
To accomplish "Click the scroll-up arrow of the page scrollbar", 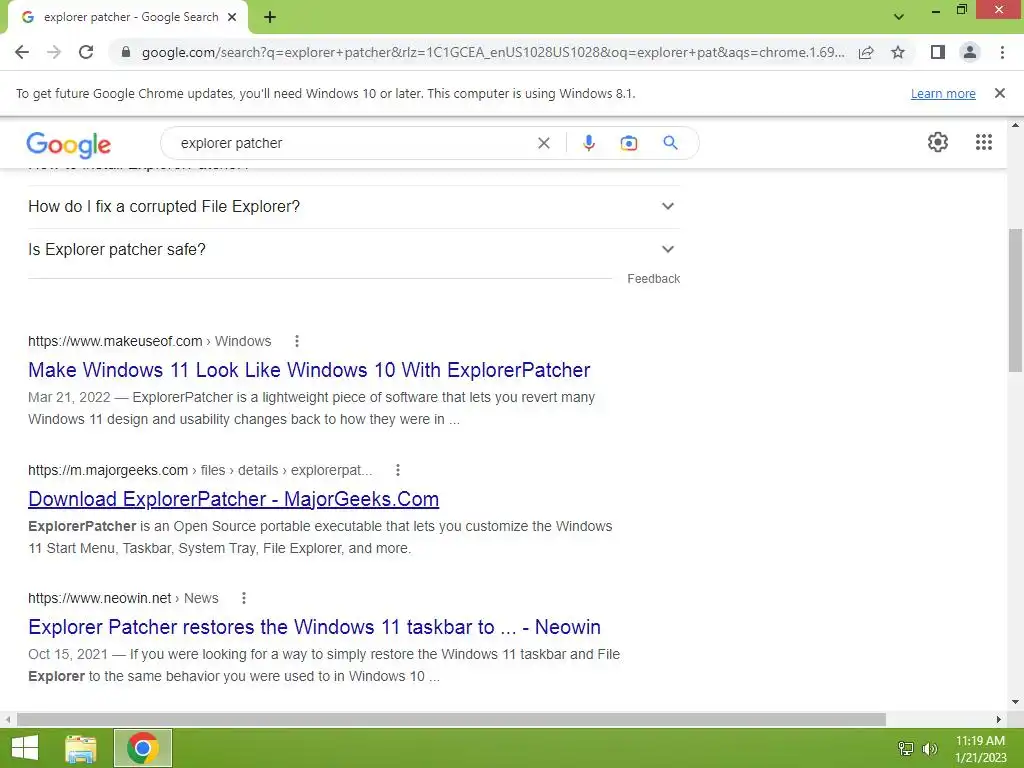I will coord(1016,125).
